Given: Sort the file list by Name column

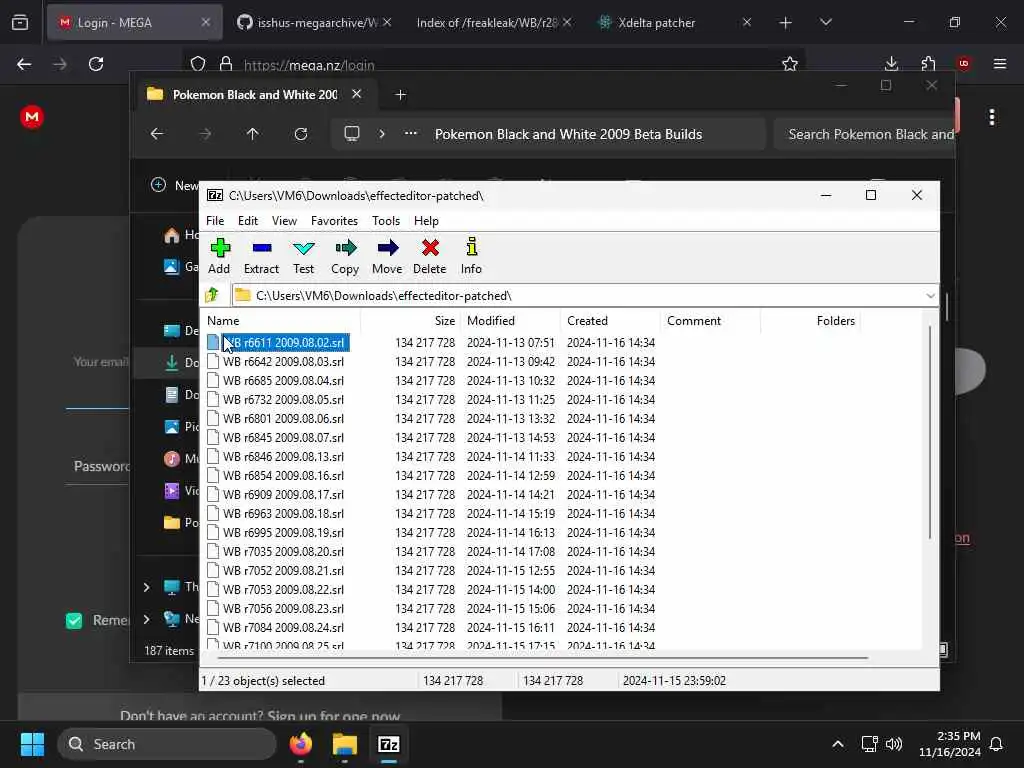Looking at the screenshot, I should point(281,321).
